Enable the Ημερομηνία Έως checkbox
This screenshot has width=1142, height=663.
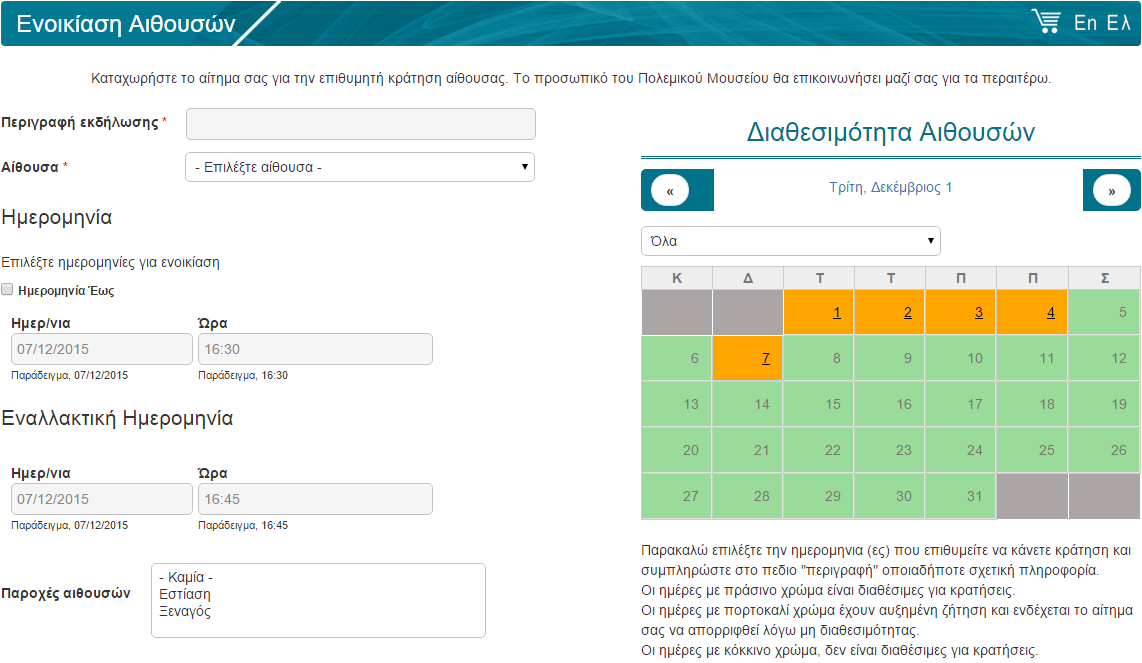[7, 290]
